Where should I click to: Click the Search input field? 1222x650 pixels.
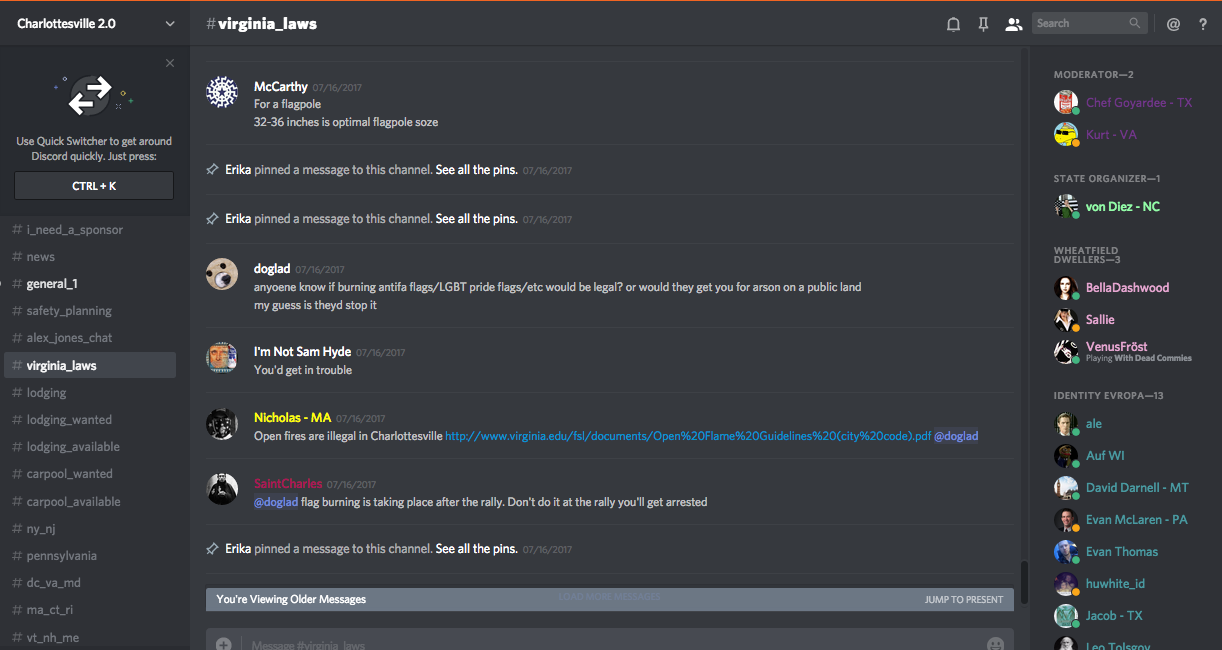coord(1080,23)
